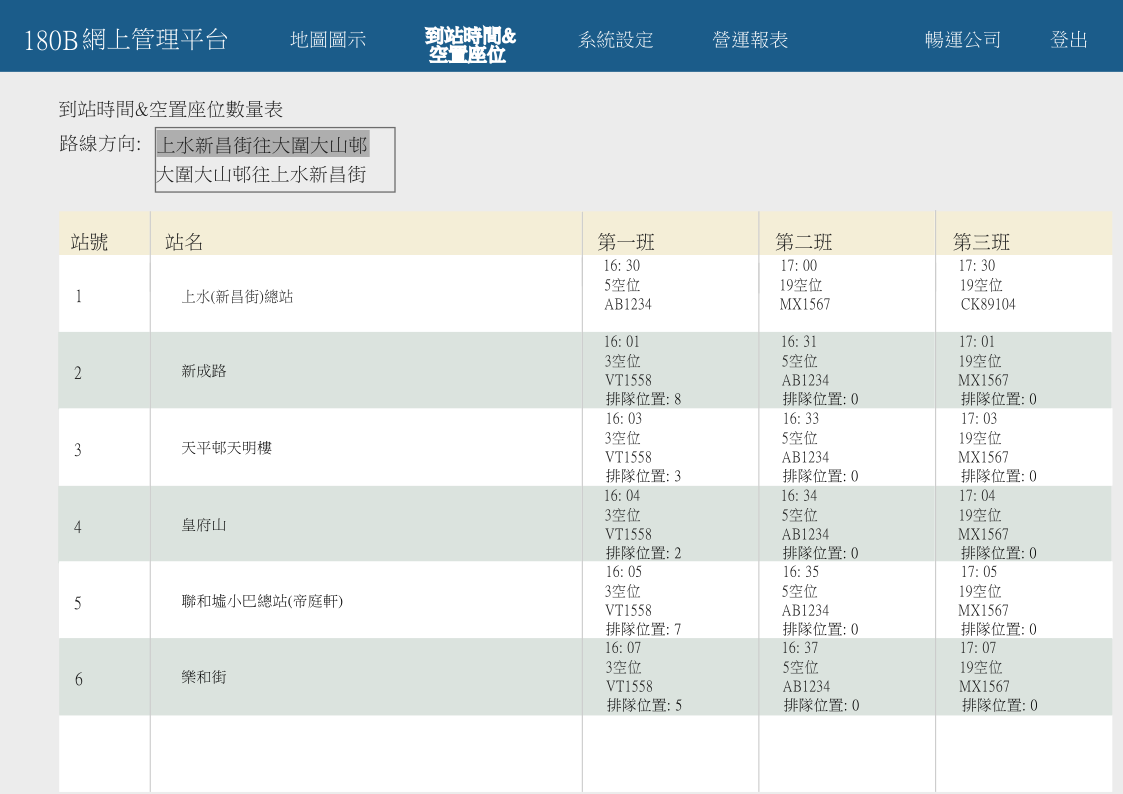
Task: Click 登出 to log out
Action: pos(1068,40)
